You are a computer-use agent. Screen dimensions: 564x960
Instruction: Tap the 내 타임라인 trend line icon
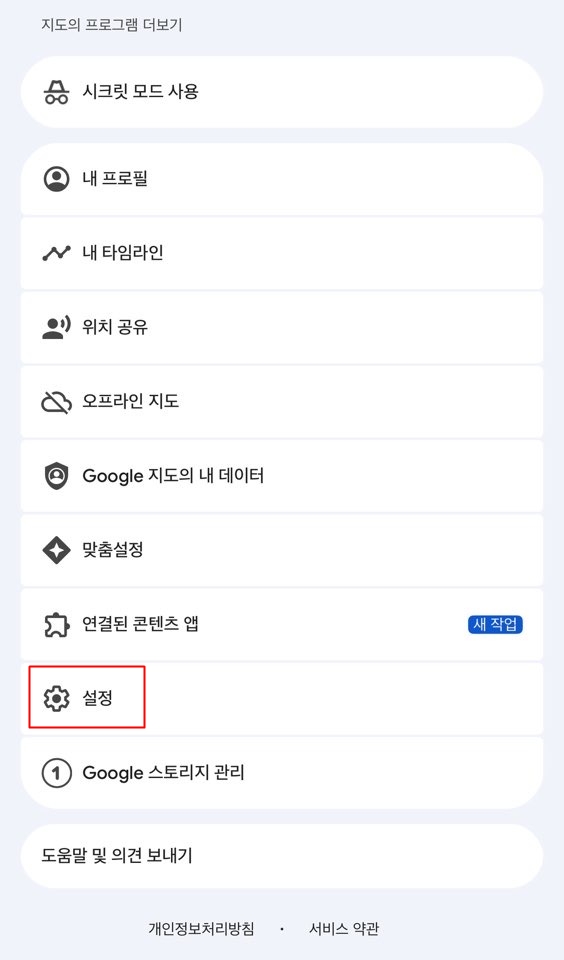click(56, 253)
